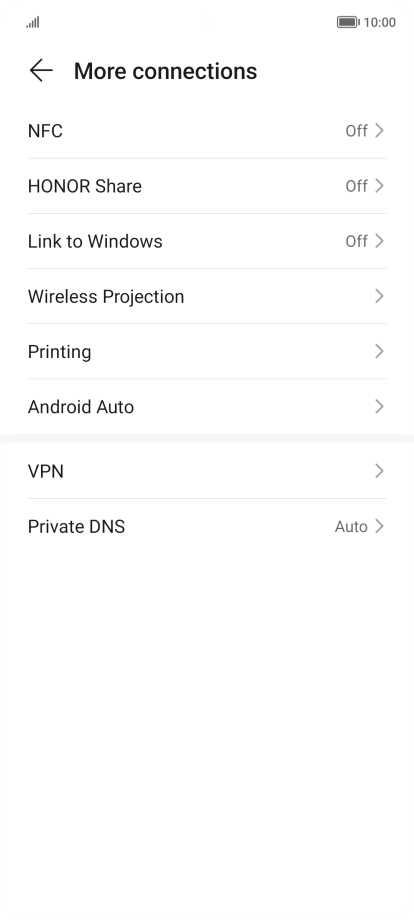This screenshot has width=414, height=920.
Task: Tap the arrow beside Printing
Action: (379, 351)
